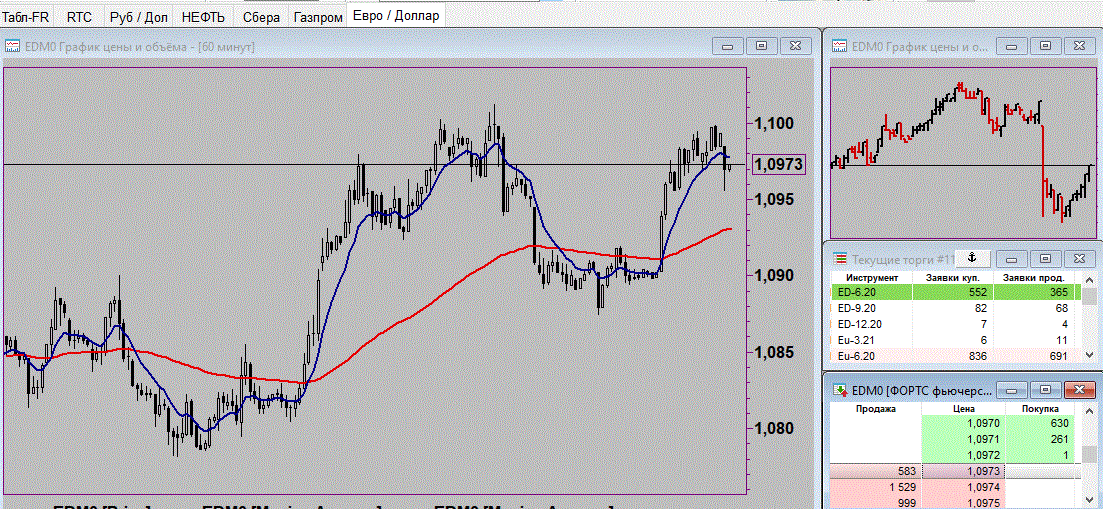Open the Руб / Дол tab

[140, 17]
